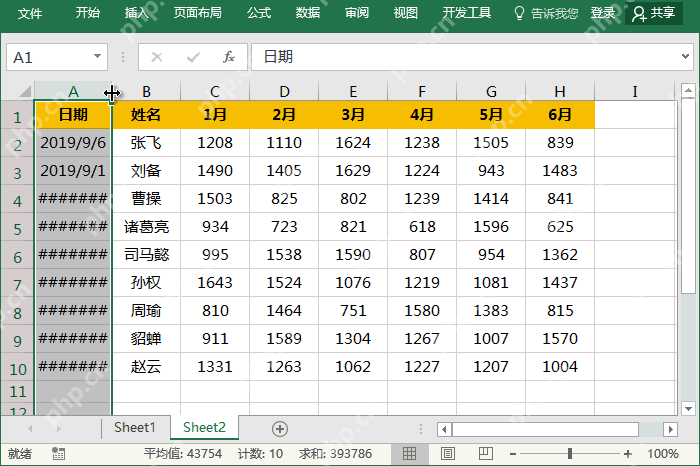The image size is (700, 466).
Task: Click cell with value 1596
Action: pyautogui.click(x=491, y=227)
